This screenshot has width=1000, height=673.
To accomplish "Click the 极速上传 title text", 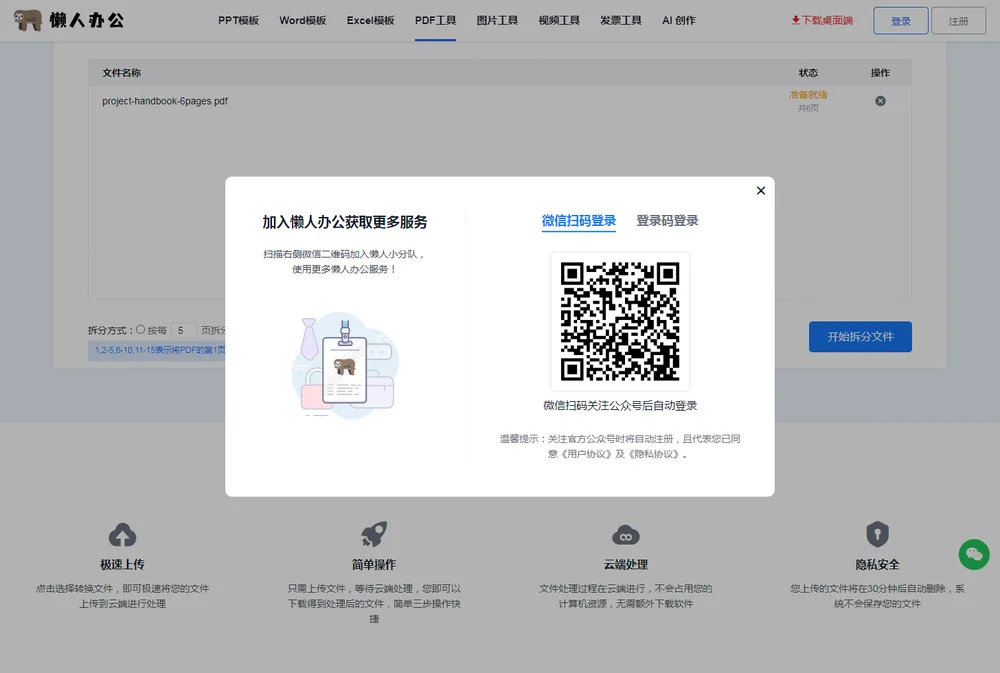I will 122,565.
